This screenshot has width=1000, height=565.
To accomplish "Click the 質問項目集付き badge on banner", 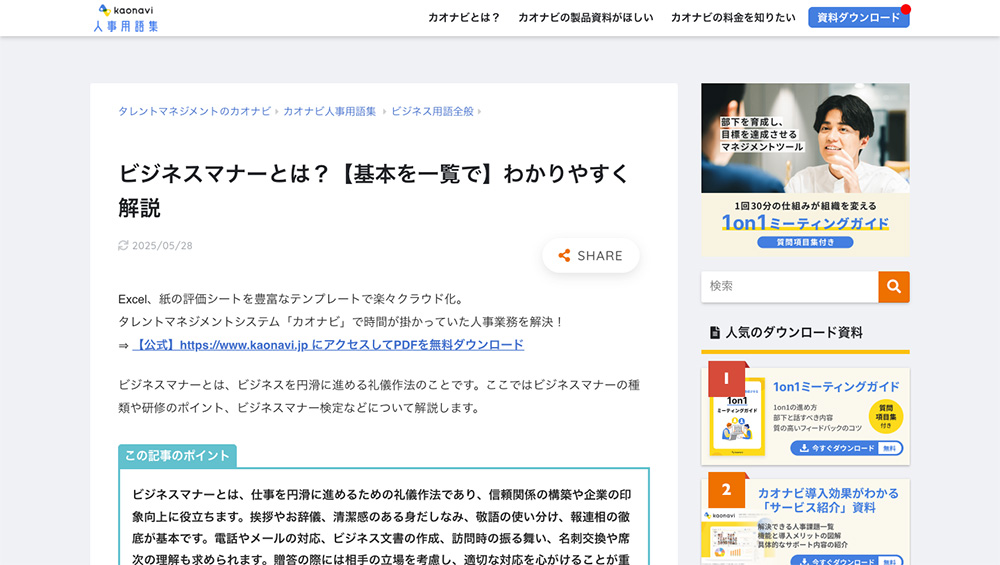I will pos(805,242).
